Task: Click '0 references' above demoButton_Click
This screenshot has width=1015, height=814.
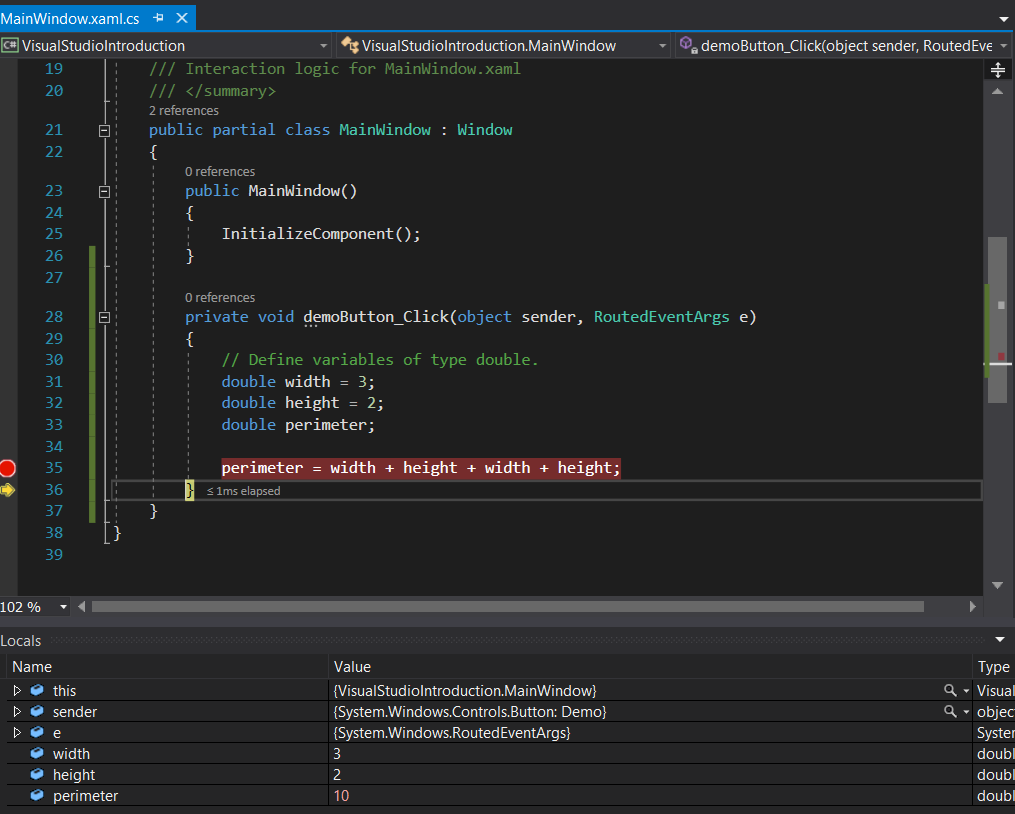Action: point(219,298)
